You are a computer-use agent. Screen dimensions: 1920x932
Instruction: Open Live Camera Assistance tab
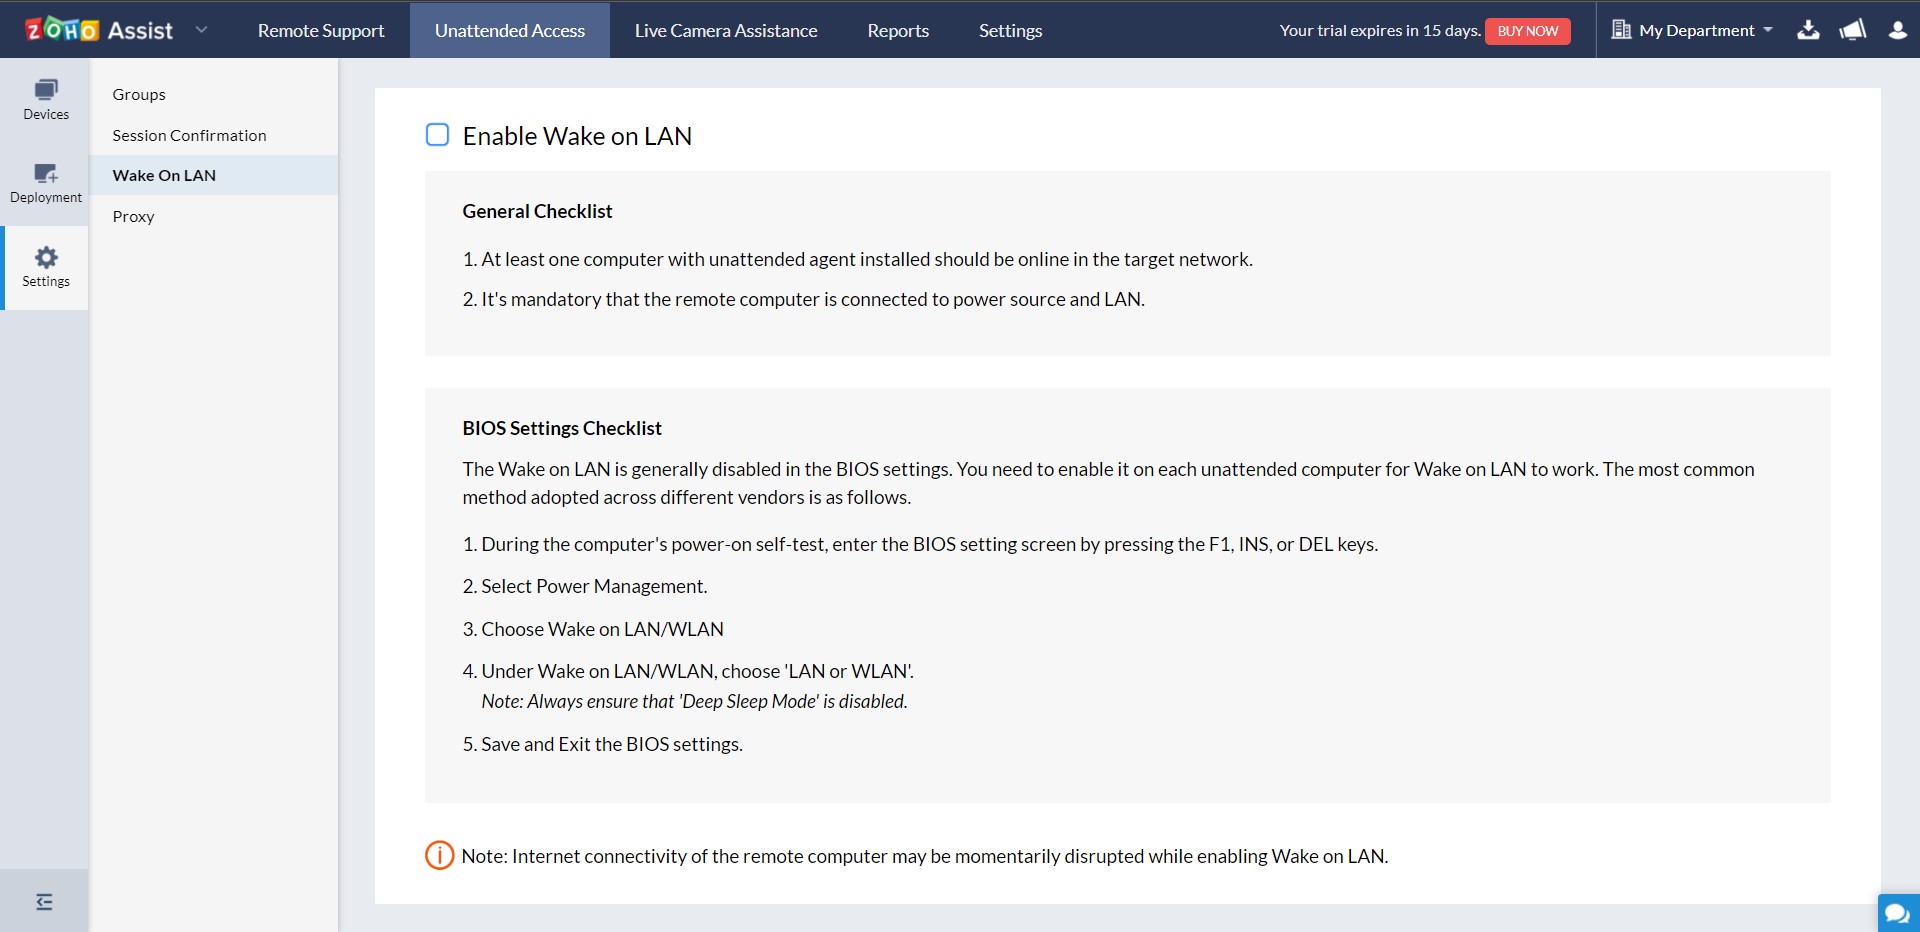[726, 30]
